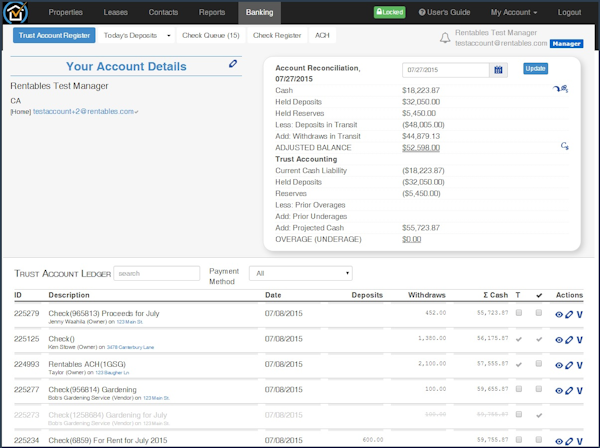Void transaction 224993 V icon
Screen dimensions: 600x448
pyautogui.click(x=579, y=365)
